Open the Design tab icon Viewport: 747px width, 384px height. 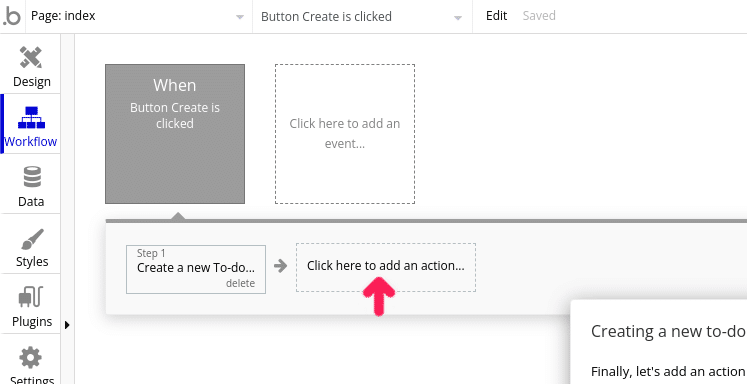[31, 57]
